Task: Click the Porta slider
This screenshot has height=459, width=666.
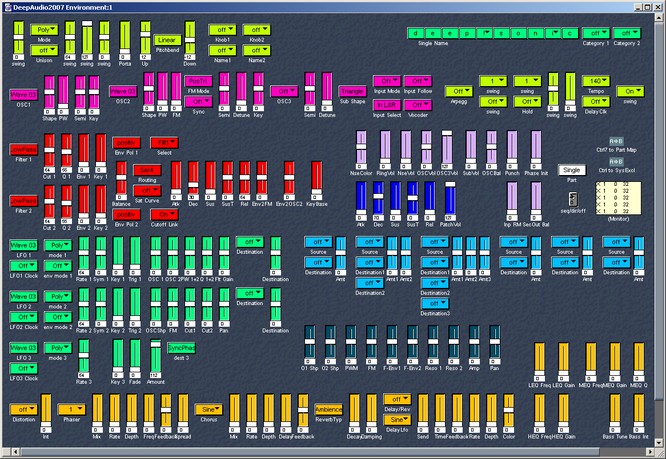Action: pos(124,38)
